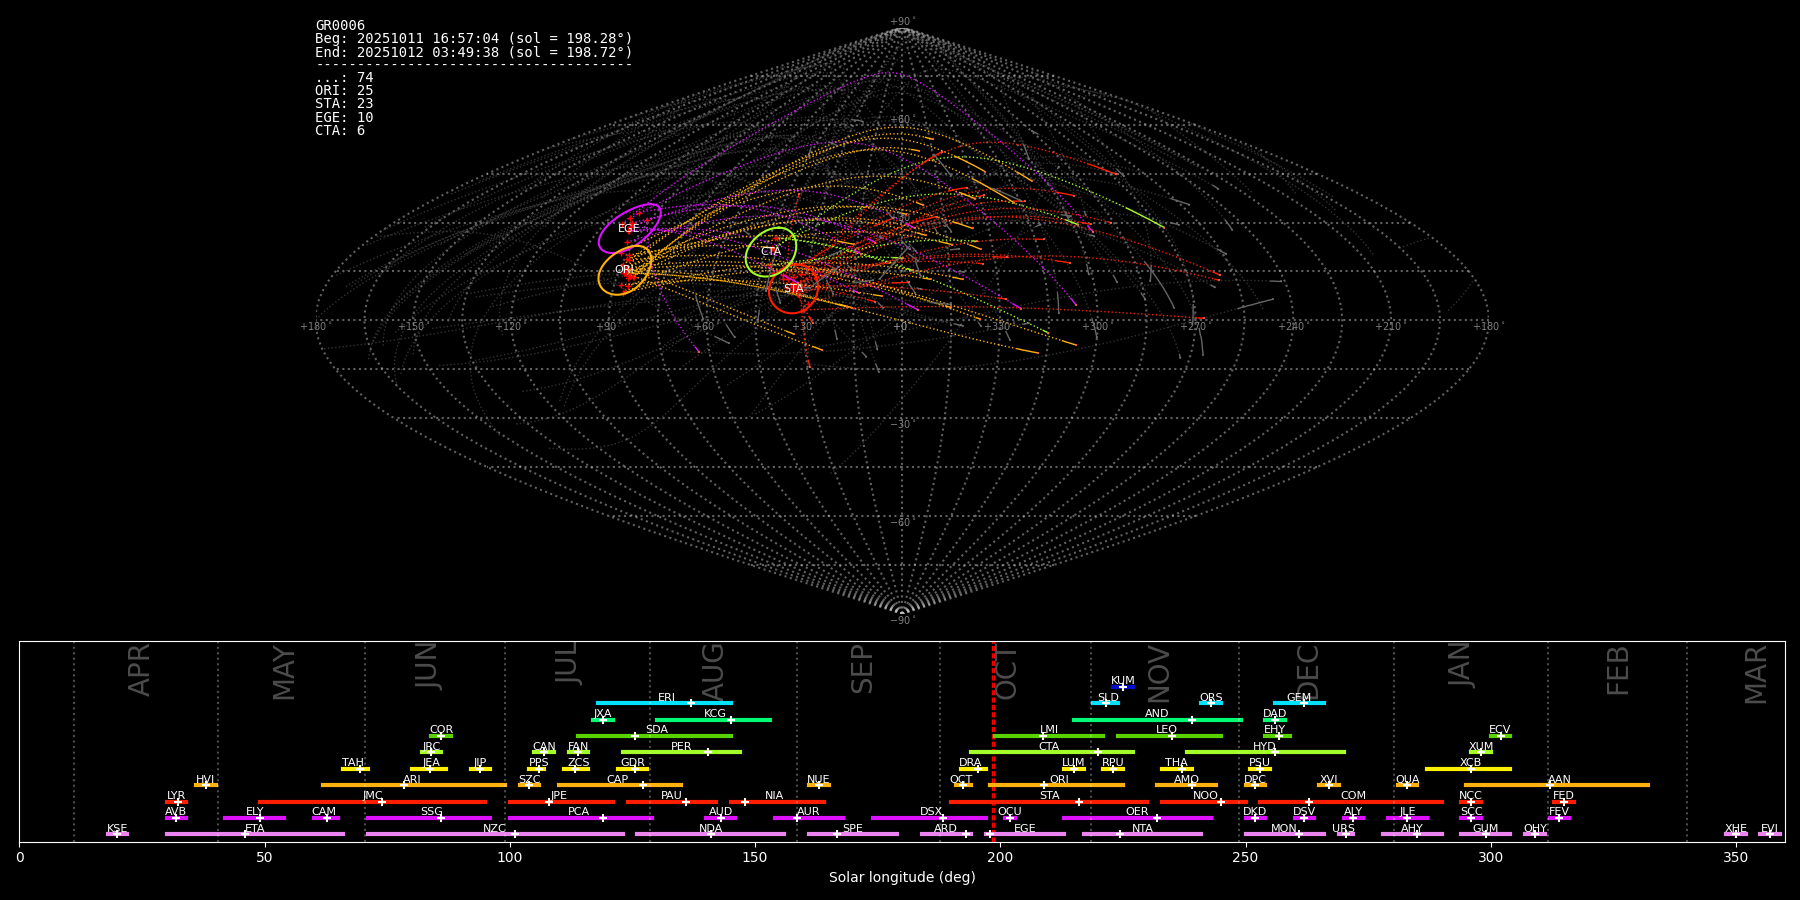Click the AUG month label
This screenshot has height=900, width=1800.
point(713,671)
